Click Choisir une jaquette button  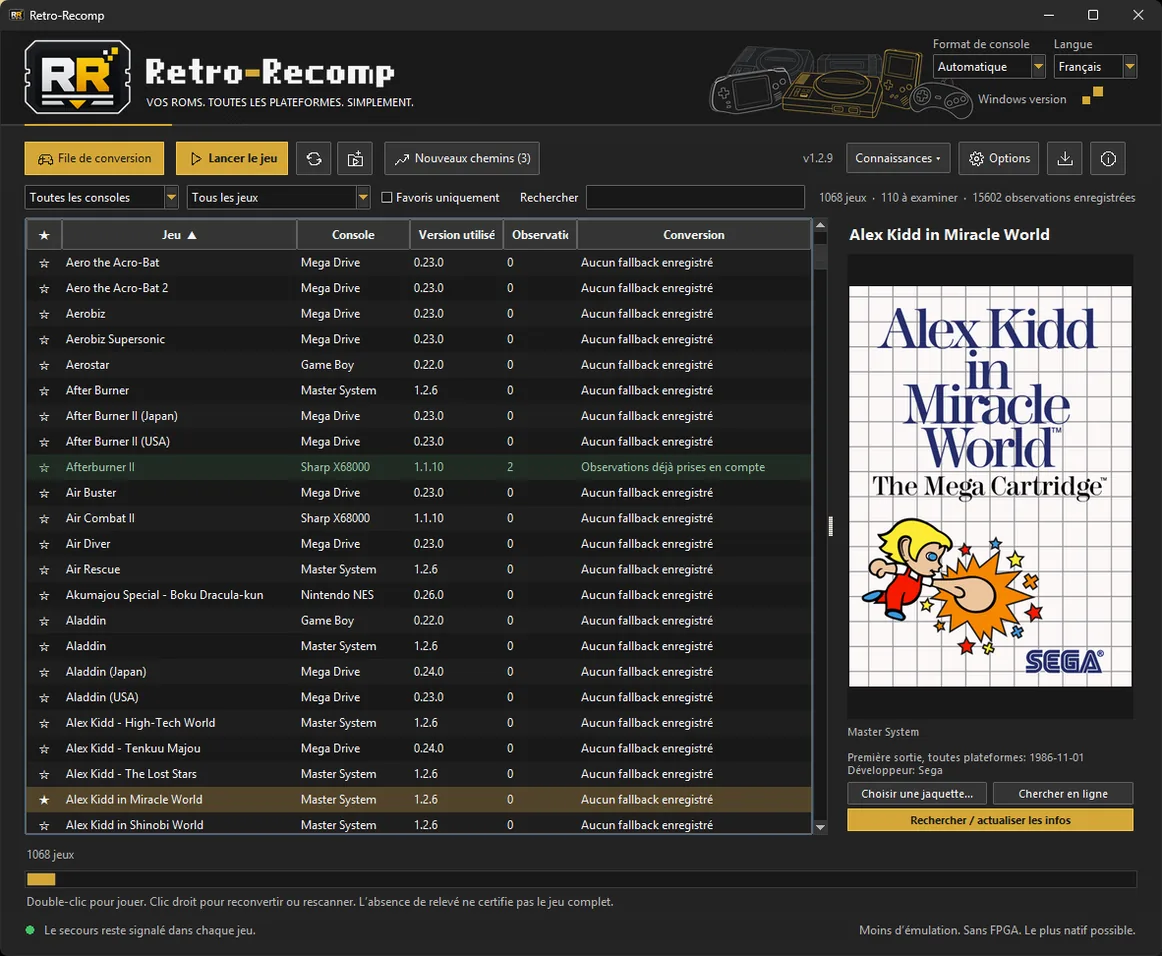[917, 794]
